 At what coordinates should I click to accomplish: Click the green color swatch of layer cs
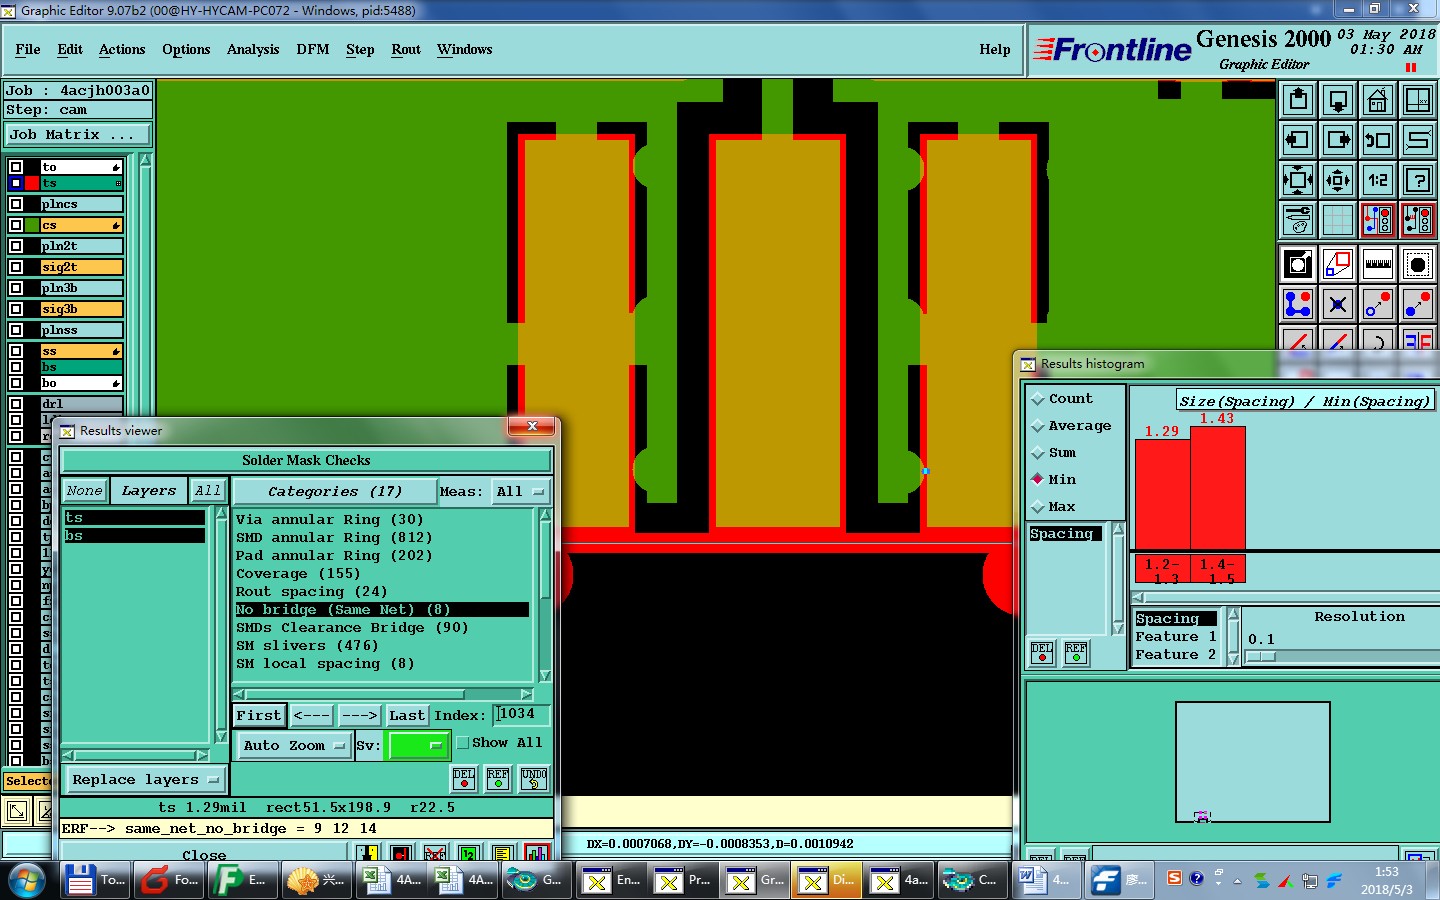33,225
